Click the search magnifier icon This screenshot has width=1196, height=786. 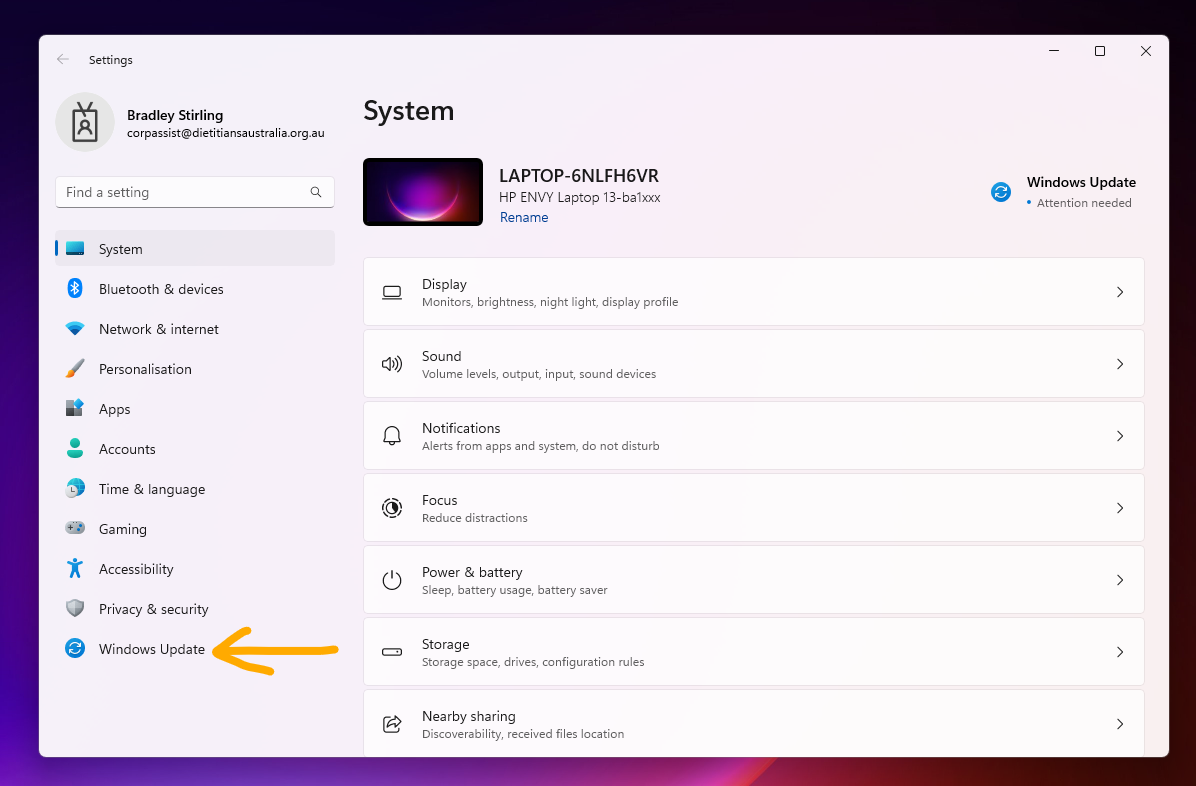tap(316, 192)
